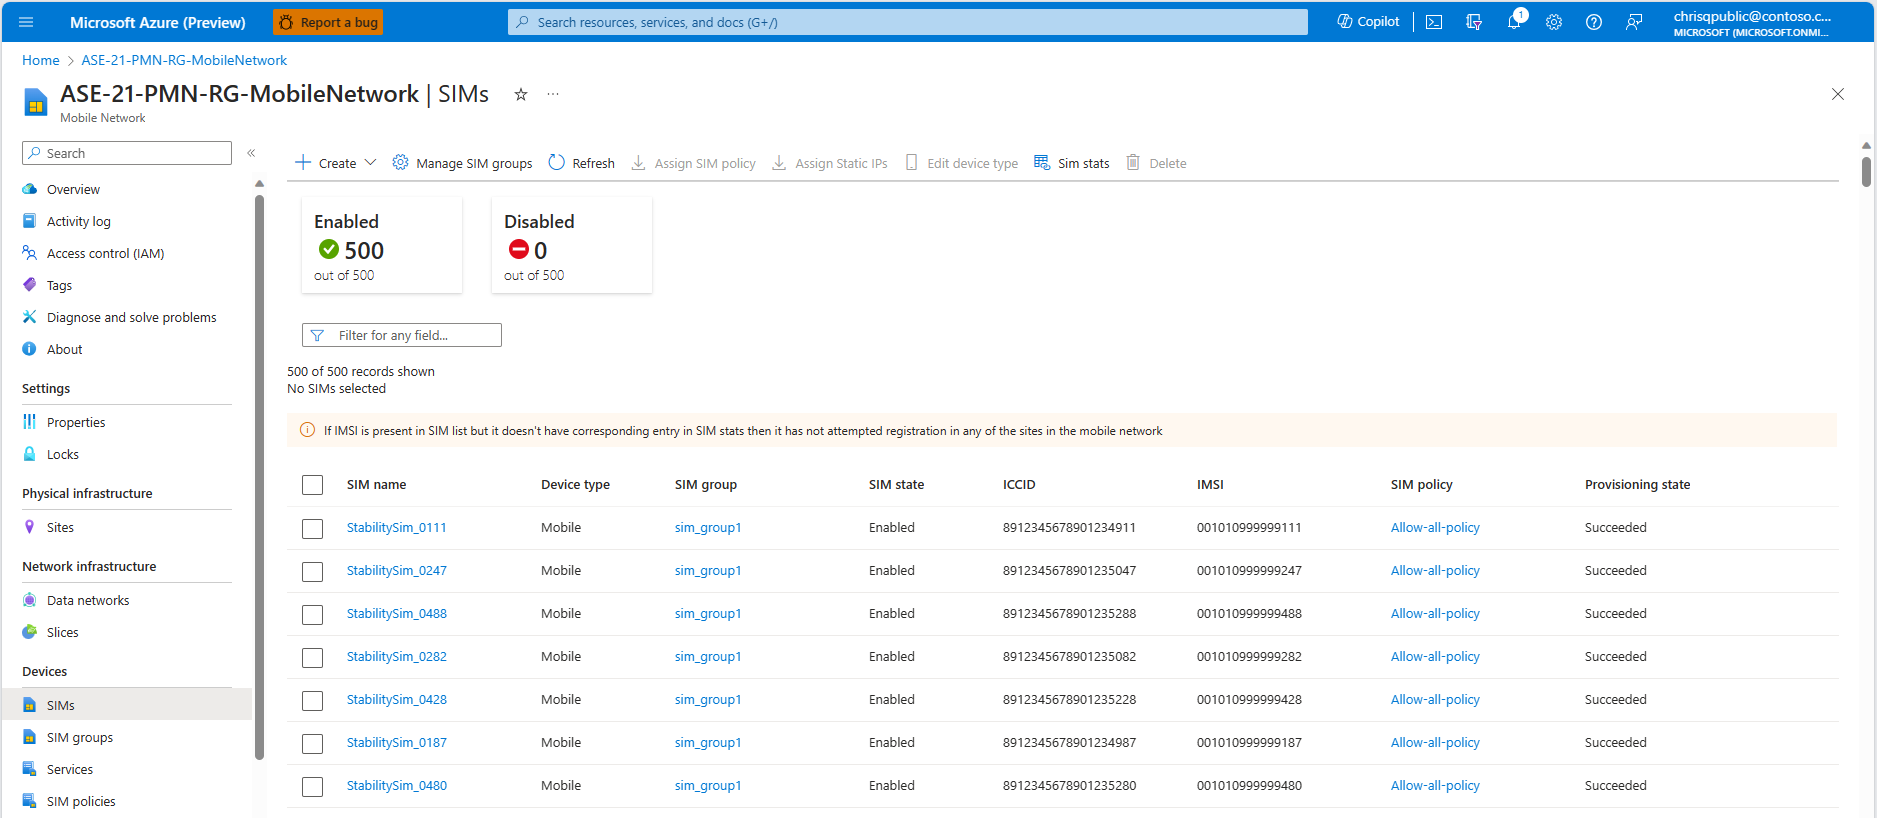The height and width of the screenshot is (818, 1877).
Task: Open the portal hamburger menu
Action: coord(26,22)
